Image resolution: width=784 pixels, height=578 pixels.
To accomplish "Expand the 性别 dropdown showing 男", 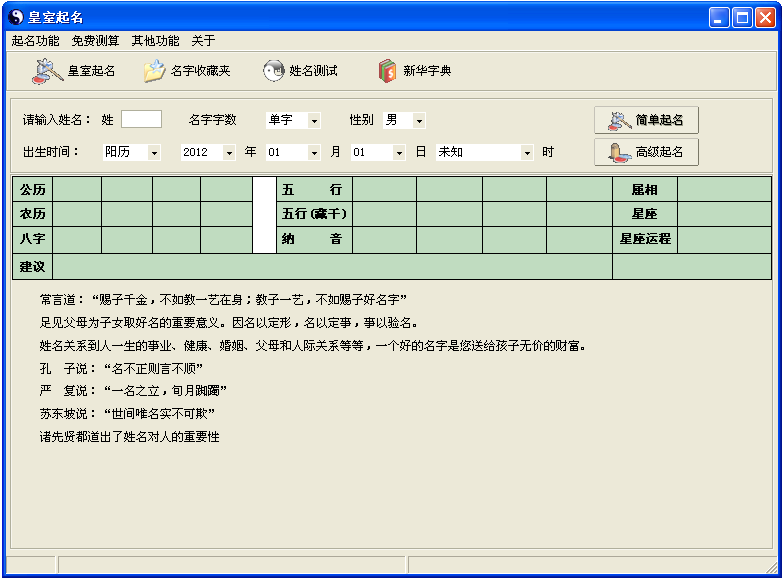I will pos(419,120).
